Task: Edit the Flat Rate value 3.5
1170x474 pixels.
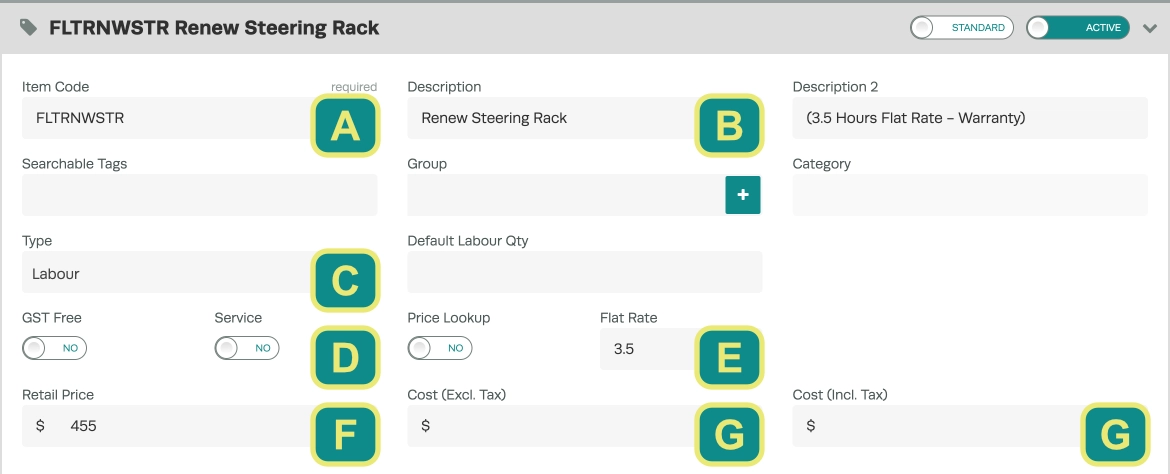Action: click(681, 349)
